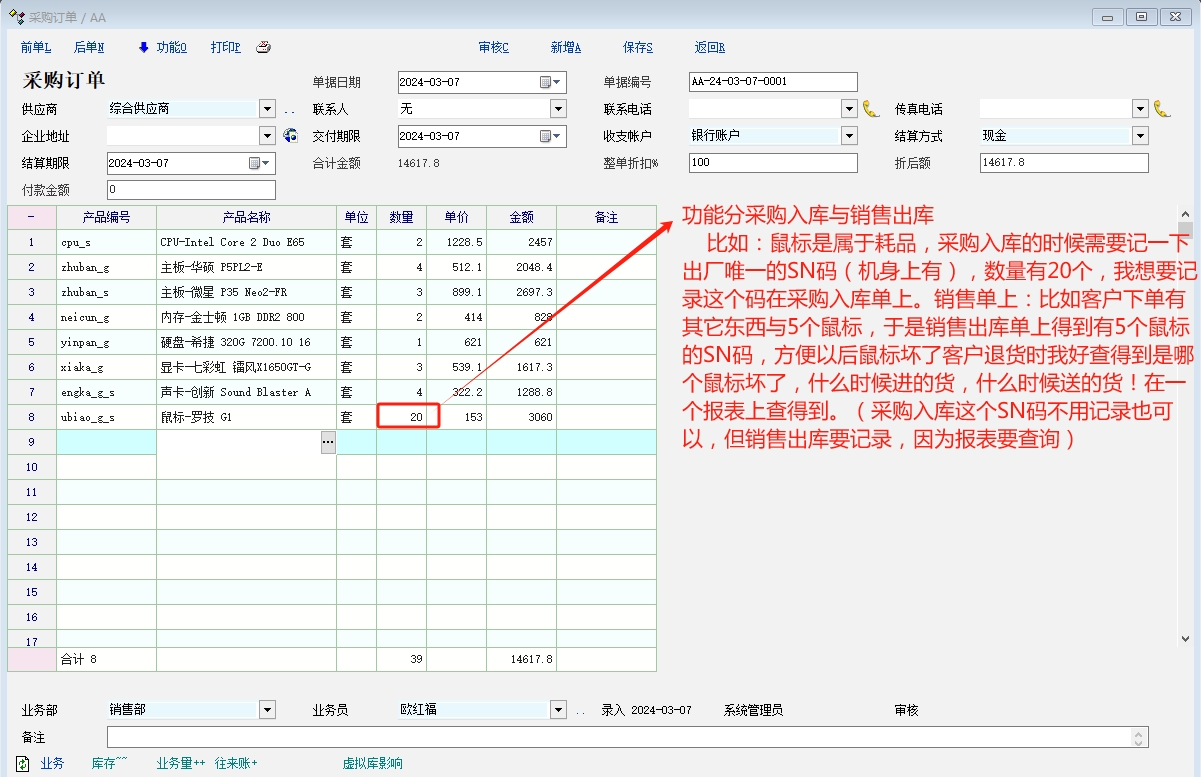1201x777 pixels.
Task: Click the scroll-down arrow of the notes panel
Action: pyautogui.click(x=1185, y=638)
